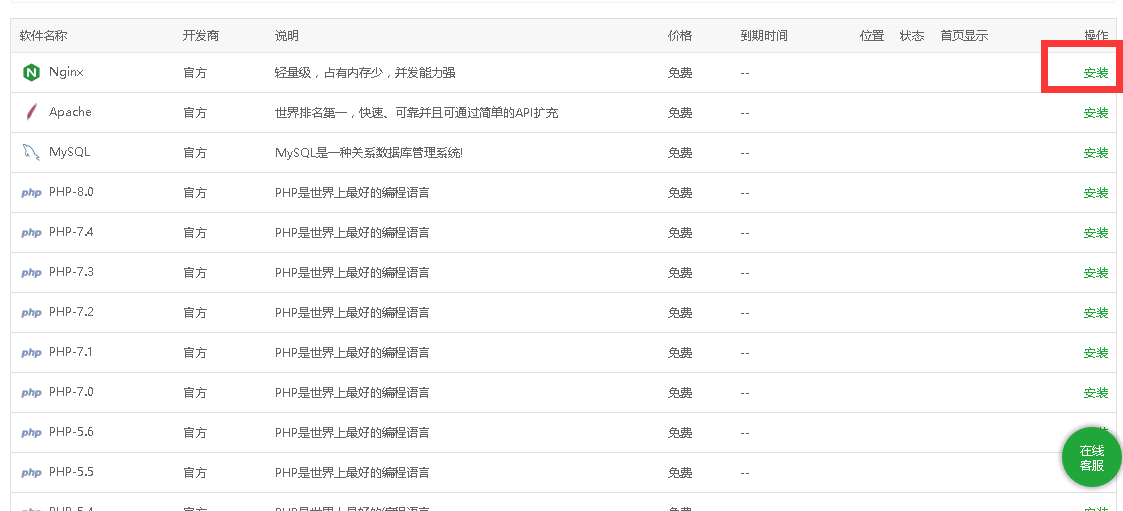Install PHP-7.0 via its 安装 link
This screenshot has height=511, width=1123.
tap(1096, 393)
